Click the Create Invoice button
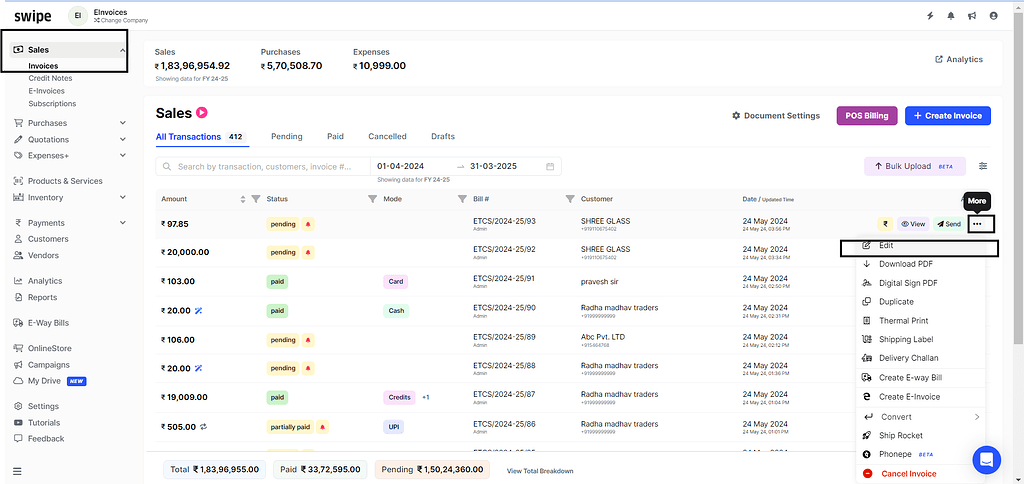The image size is (1024, 484). pyautogui.click(x=947, y=116)
